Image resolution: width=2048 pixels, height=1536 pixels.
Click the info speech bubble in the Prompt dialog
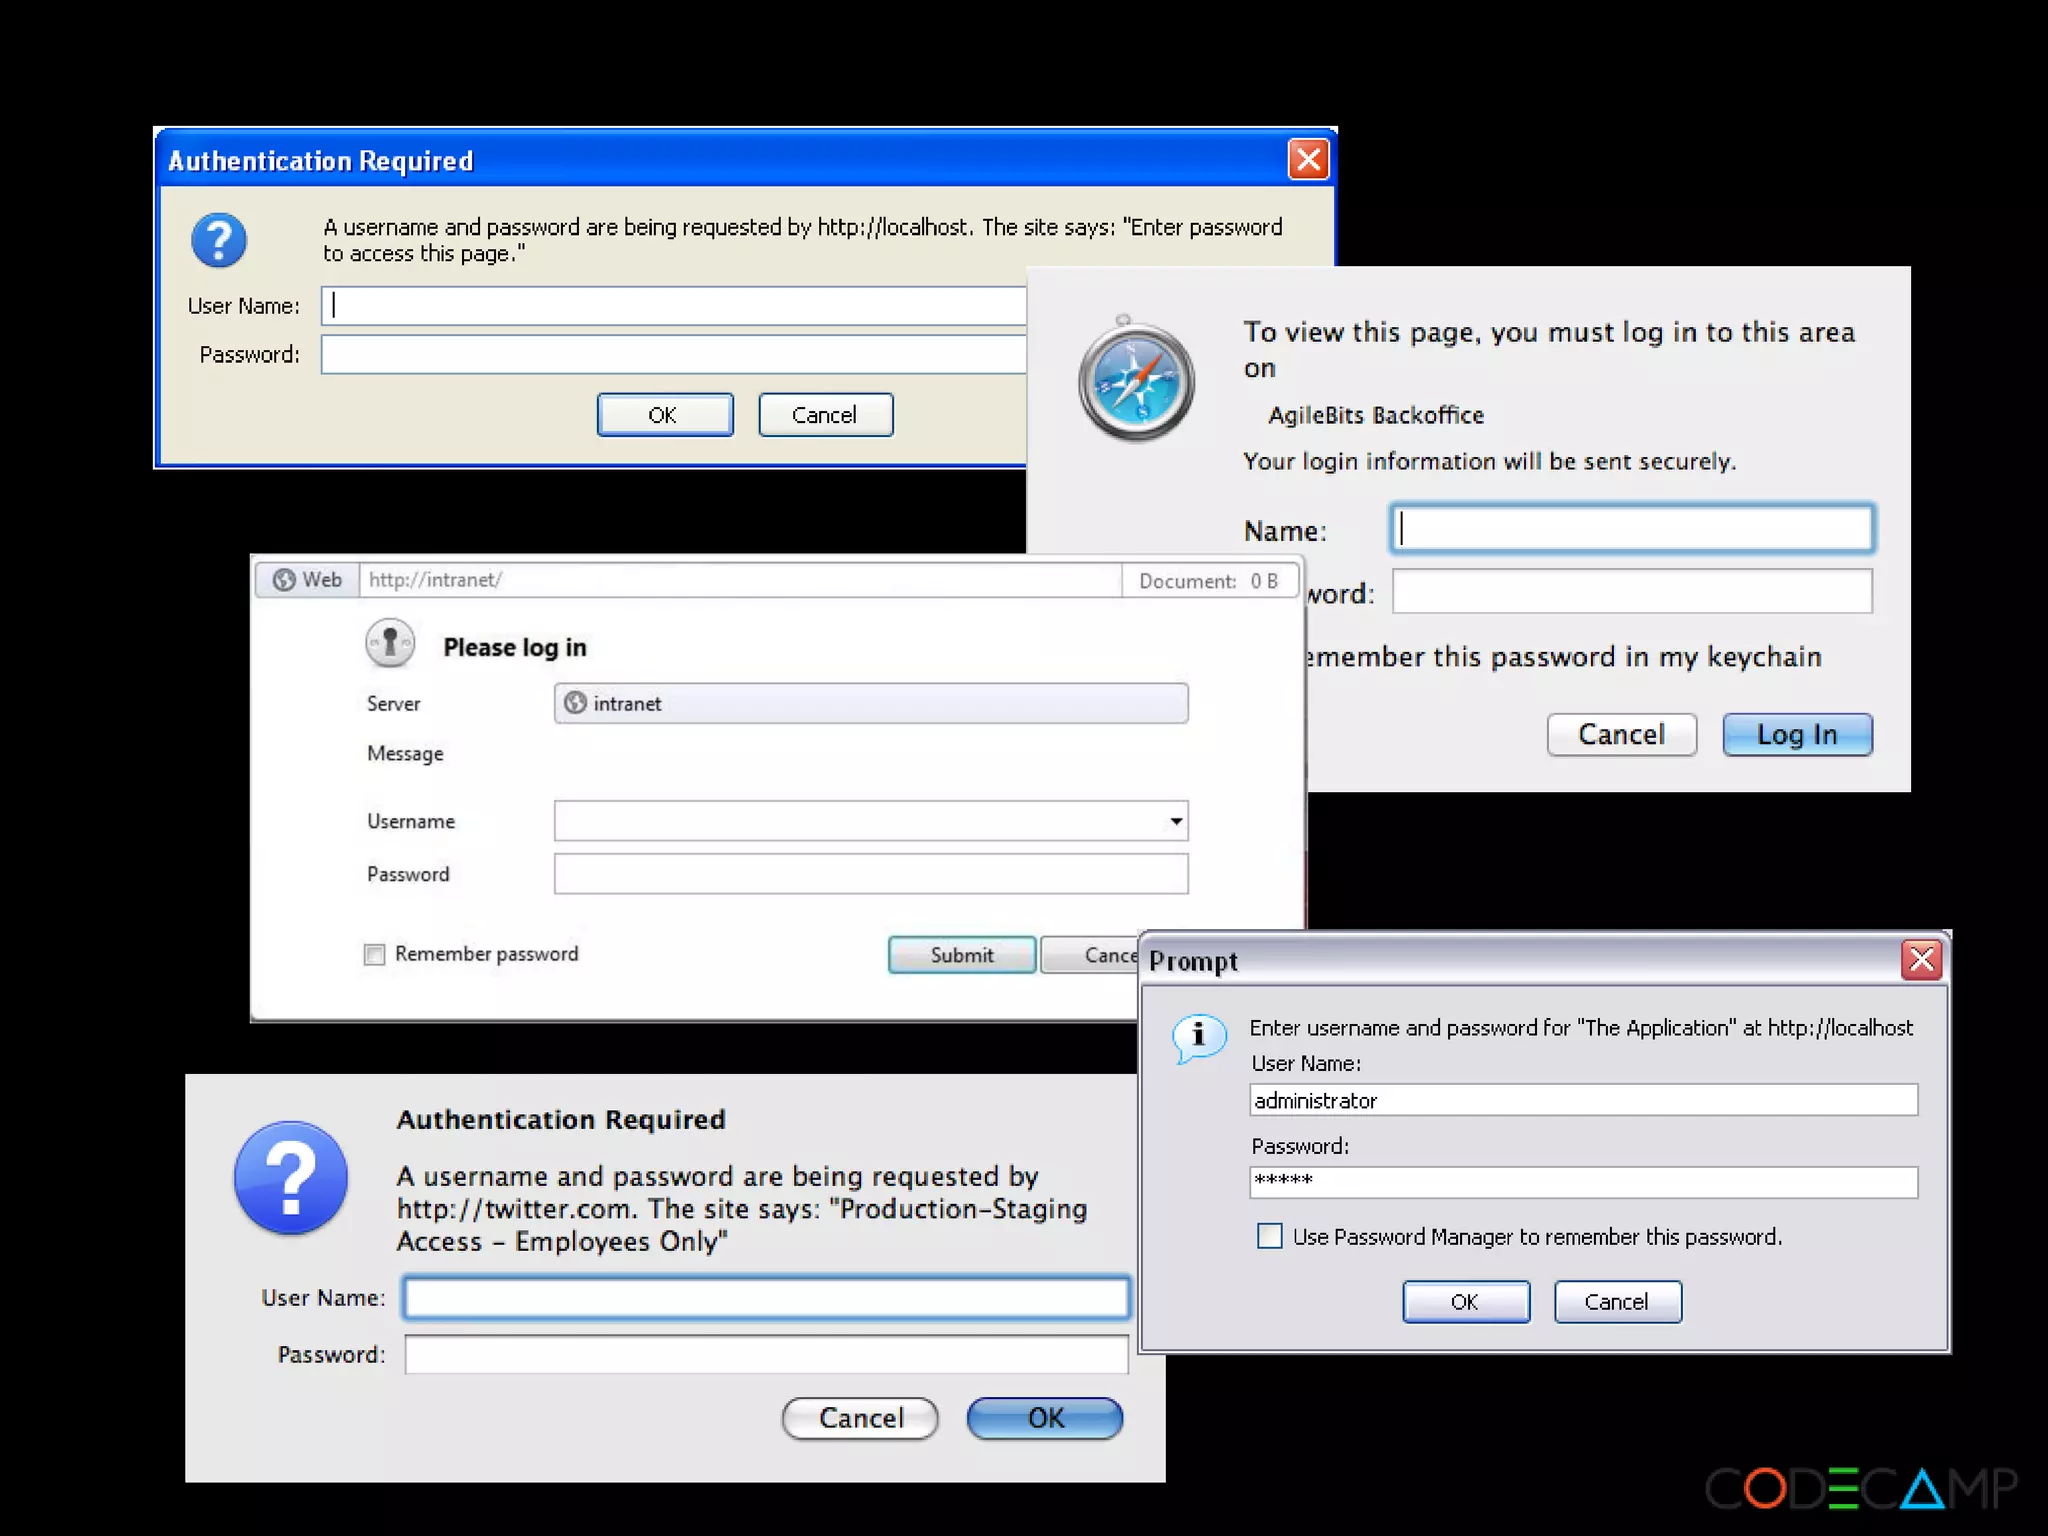pyautogui.click(x=1198, y=1037)
